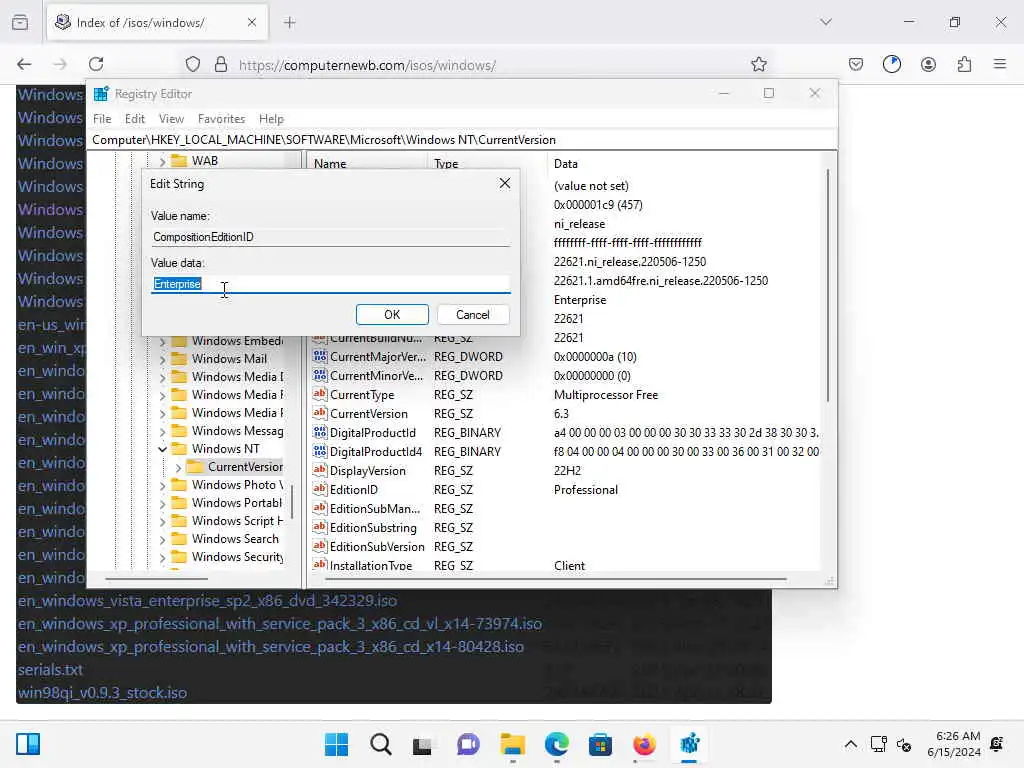Select the CurrentMajorVersionNumber DWORD value

[x=377, y=357]
